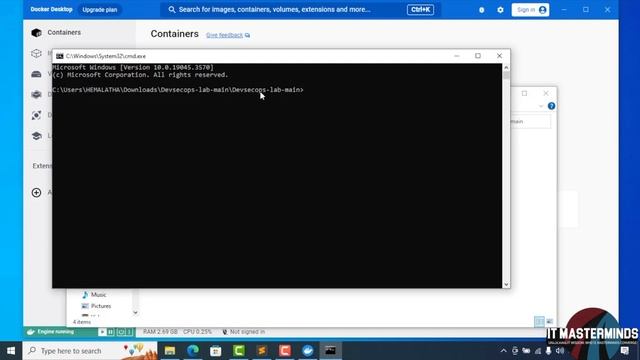The height and width of the screenshot is (360, 640).
Task: Open the Dev Environments icon in Docker sidebar
Action: 36,94
